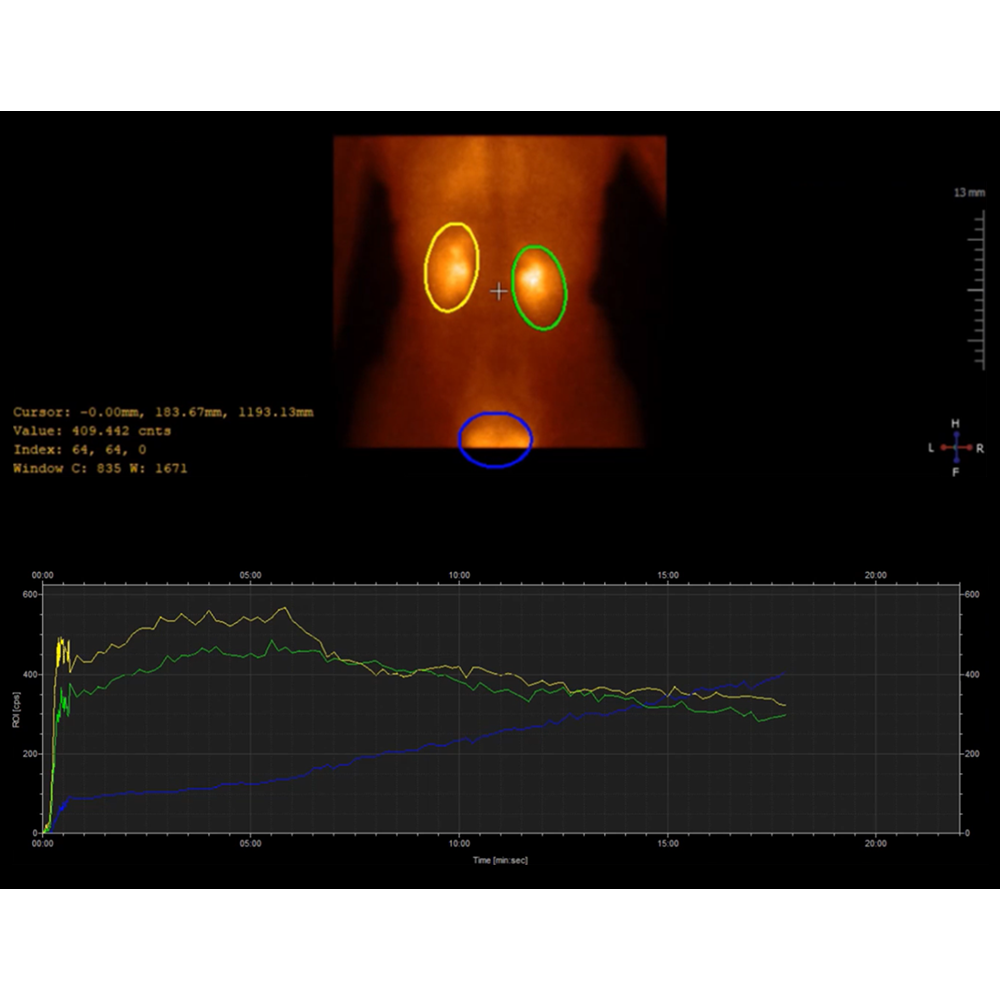Click the 15:00 marker on the top time axis
Screen dimensions: 1000x1000
pyautogui.click(x=668, y=575)
